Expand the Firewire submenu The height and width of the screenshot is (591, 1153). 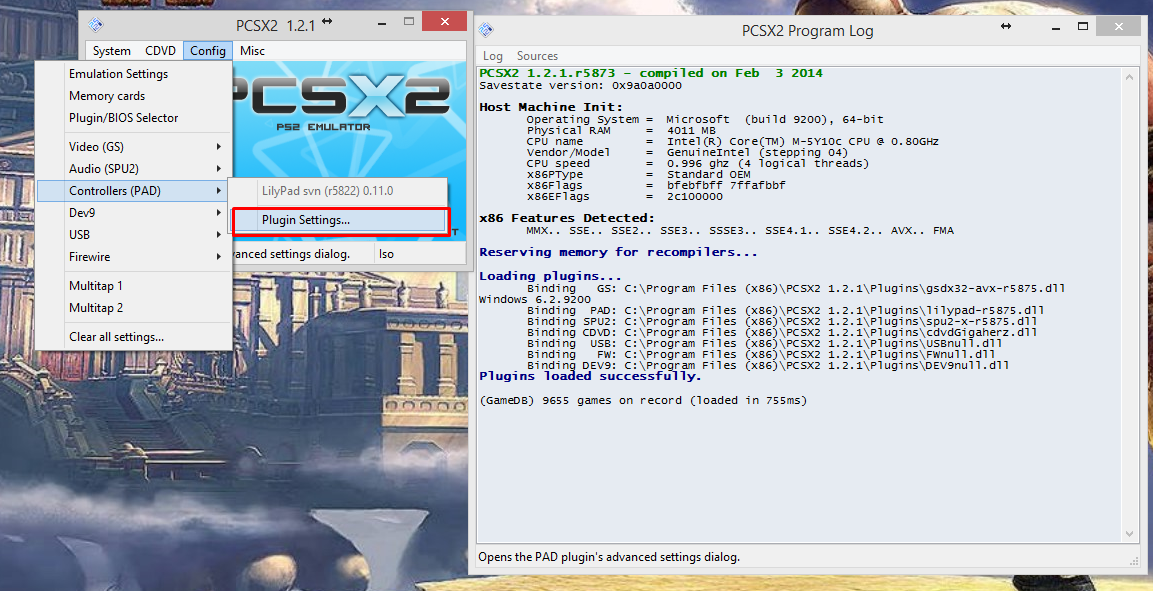134,257
